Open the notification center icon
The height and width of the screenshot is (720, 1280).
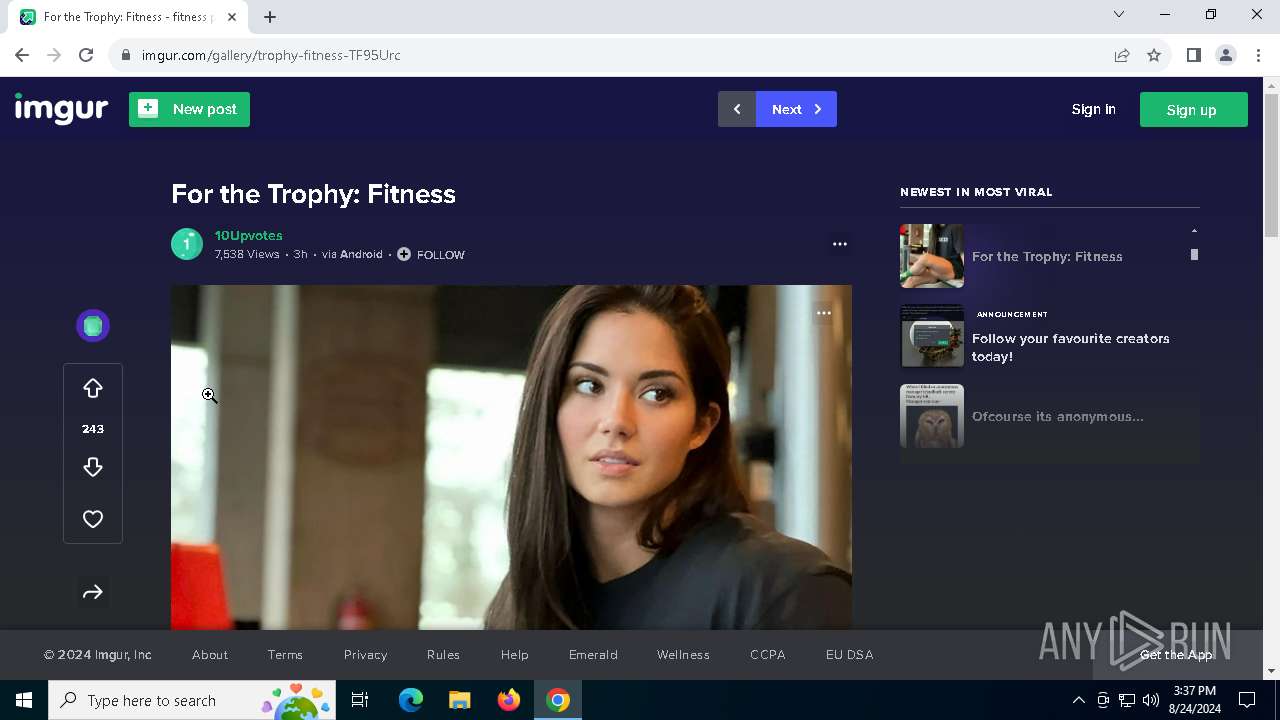(x=1247, y=700)
